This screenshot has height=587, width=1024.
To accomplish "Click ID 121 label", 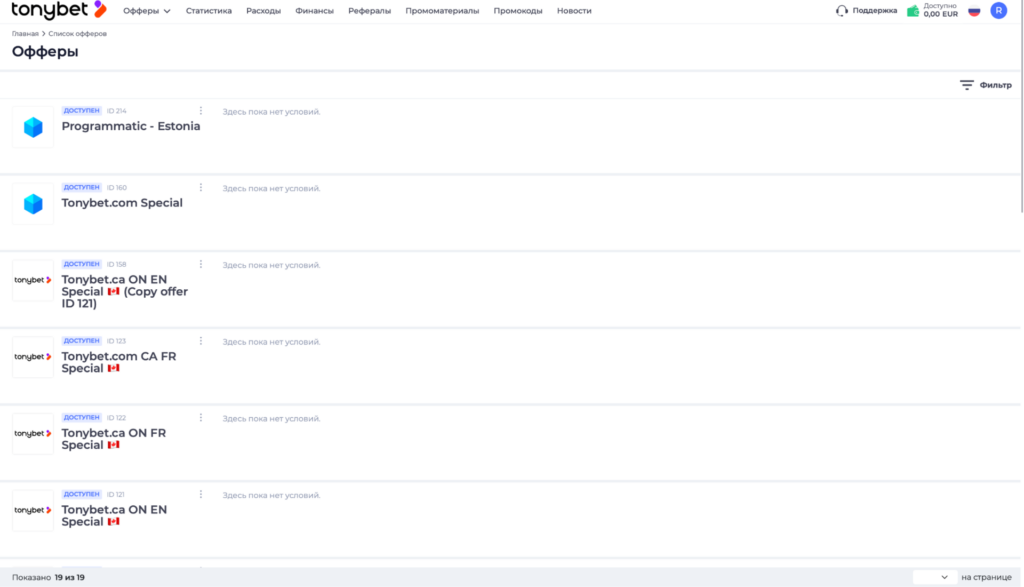I will coord(116,494).
